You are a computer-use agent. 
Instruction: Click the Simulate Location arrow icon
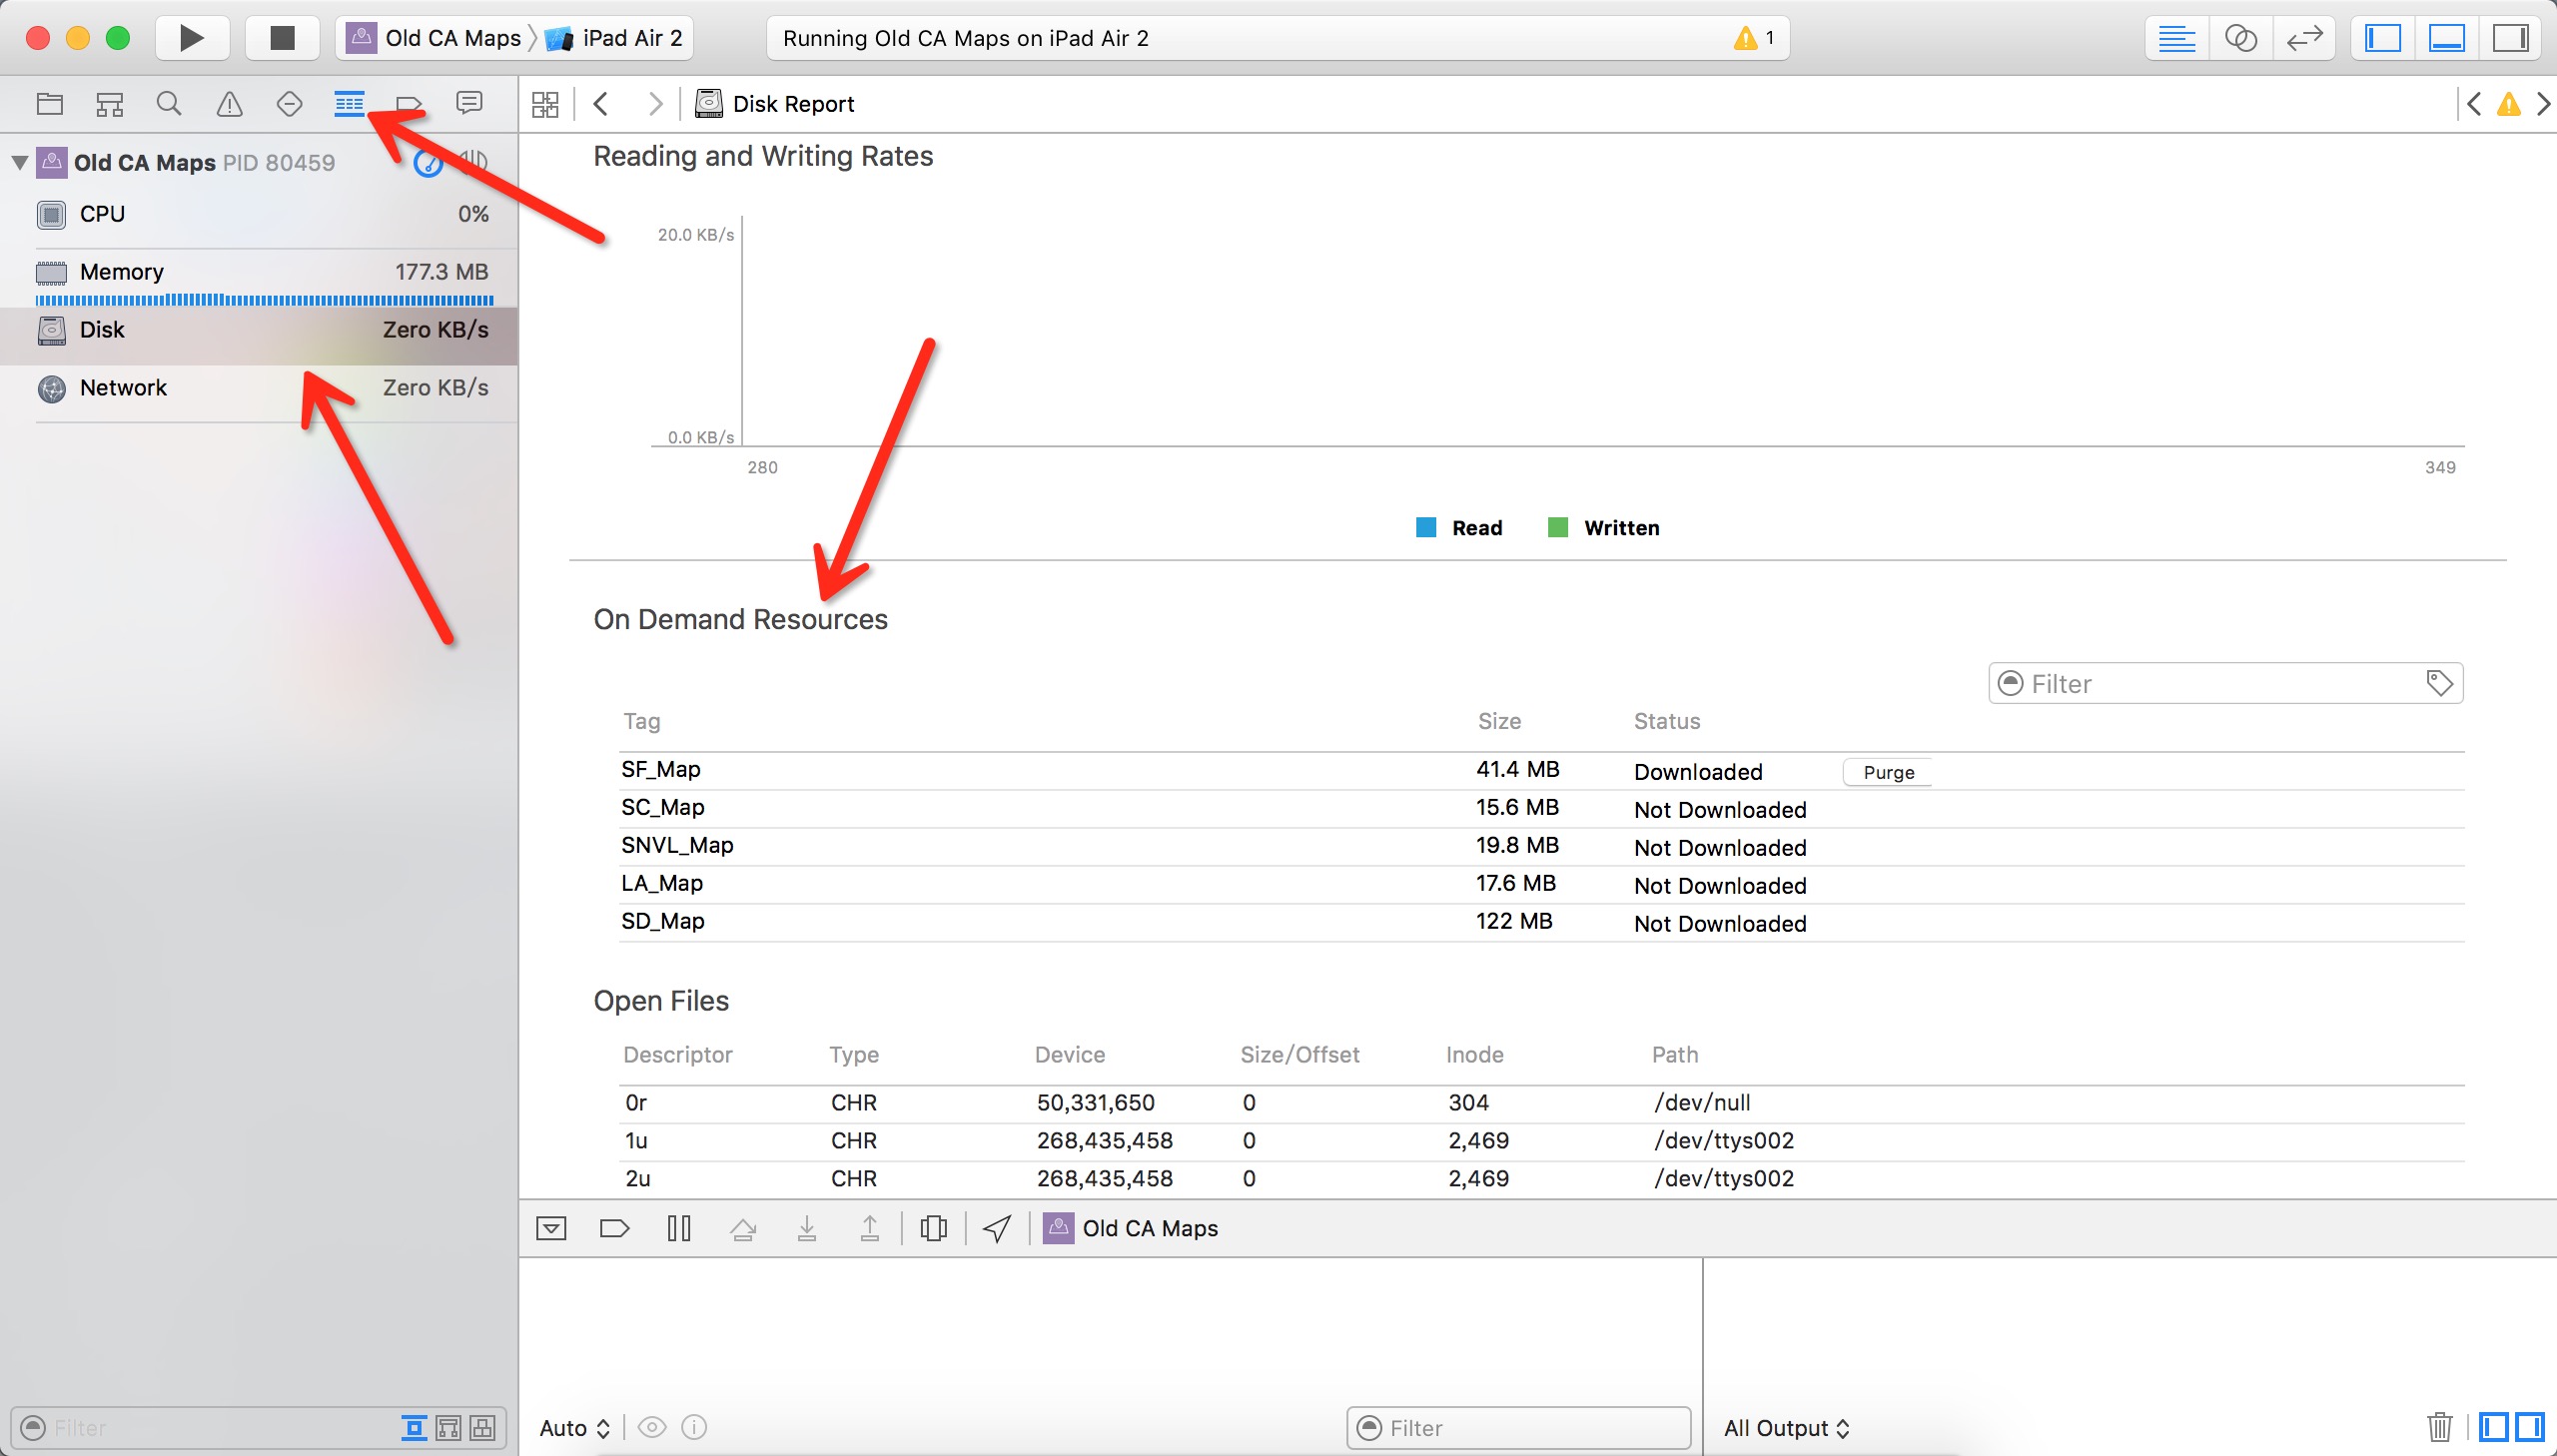(x=997, y=1228)
